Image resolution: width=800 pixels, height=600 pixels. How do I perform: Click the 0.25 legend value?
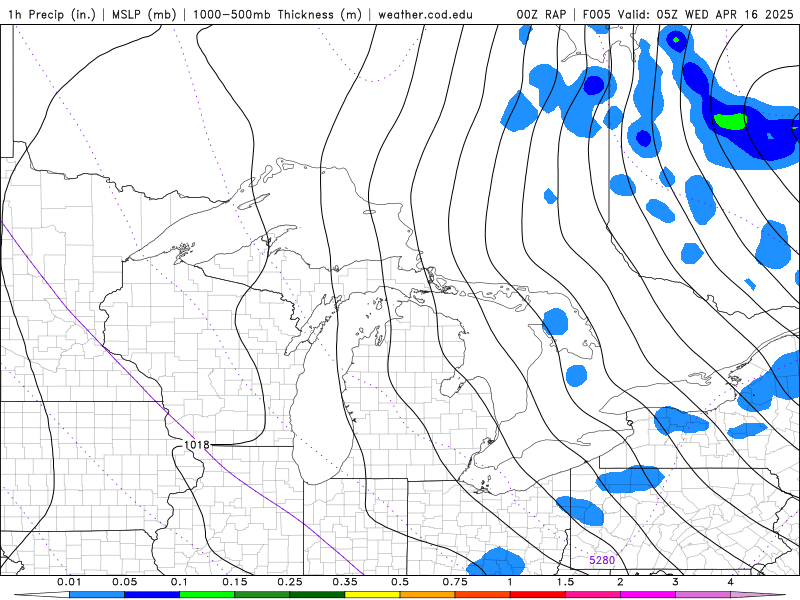coord(290,582)
